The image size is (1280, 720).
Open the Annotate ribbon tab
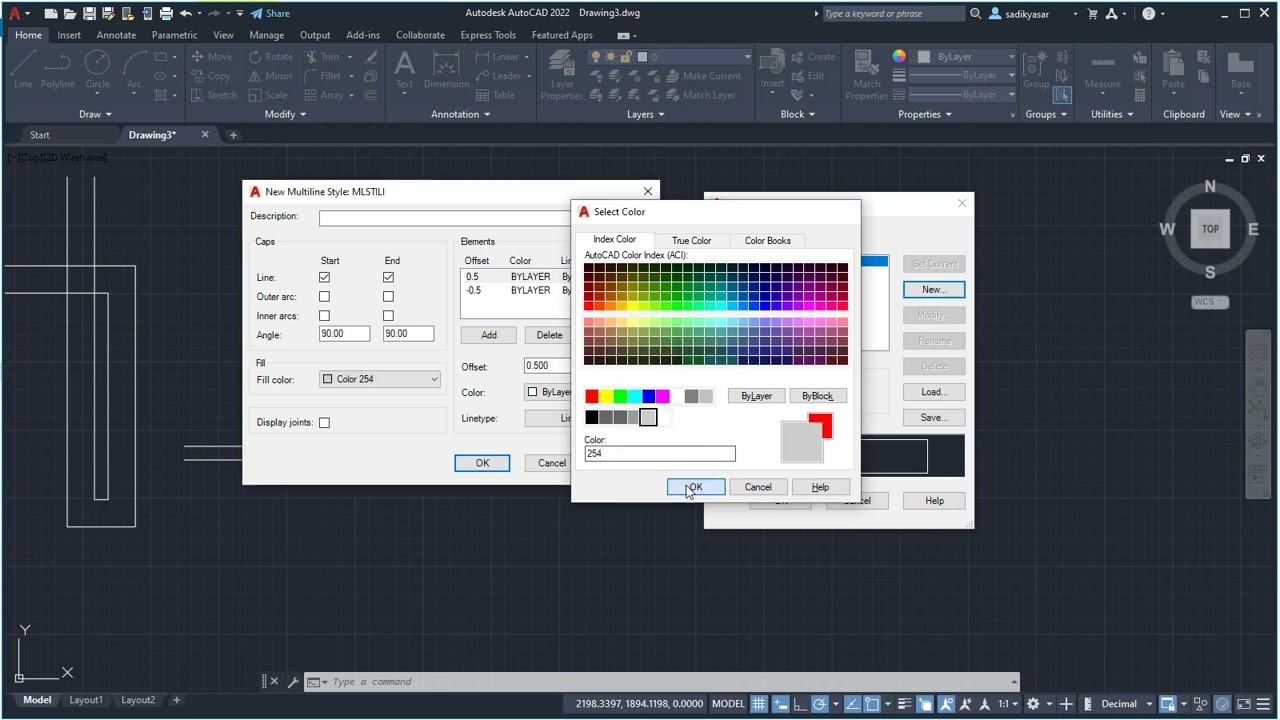(x=116, y=35)
